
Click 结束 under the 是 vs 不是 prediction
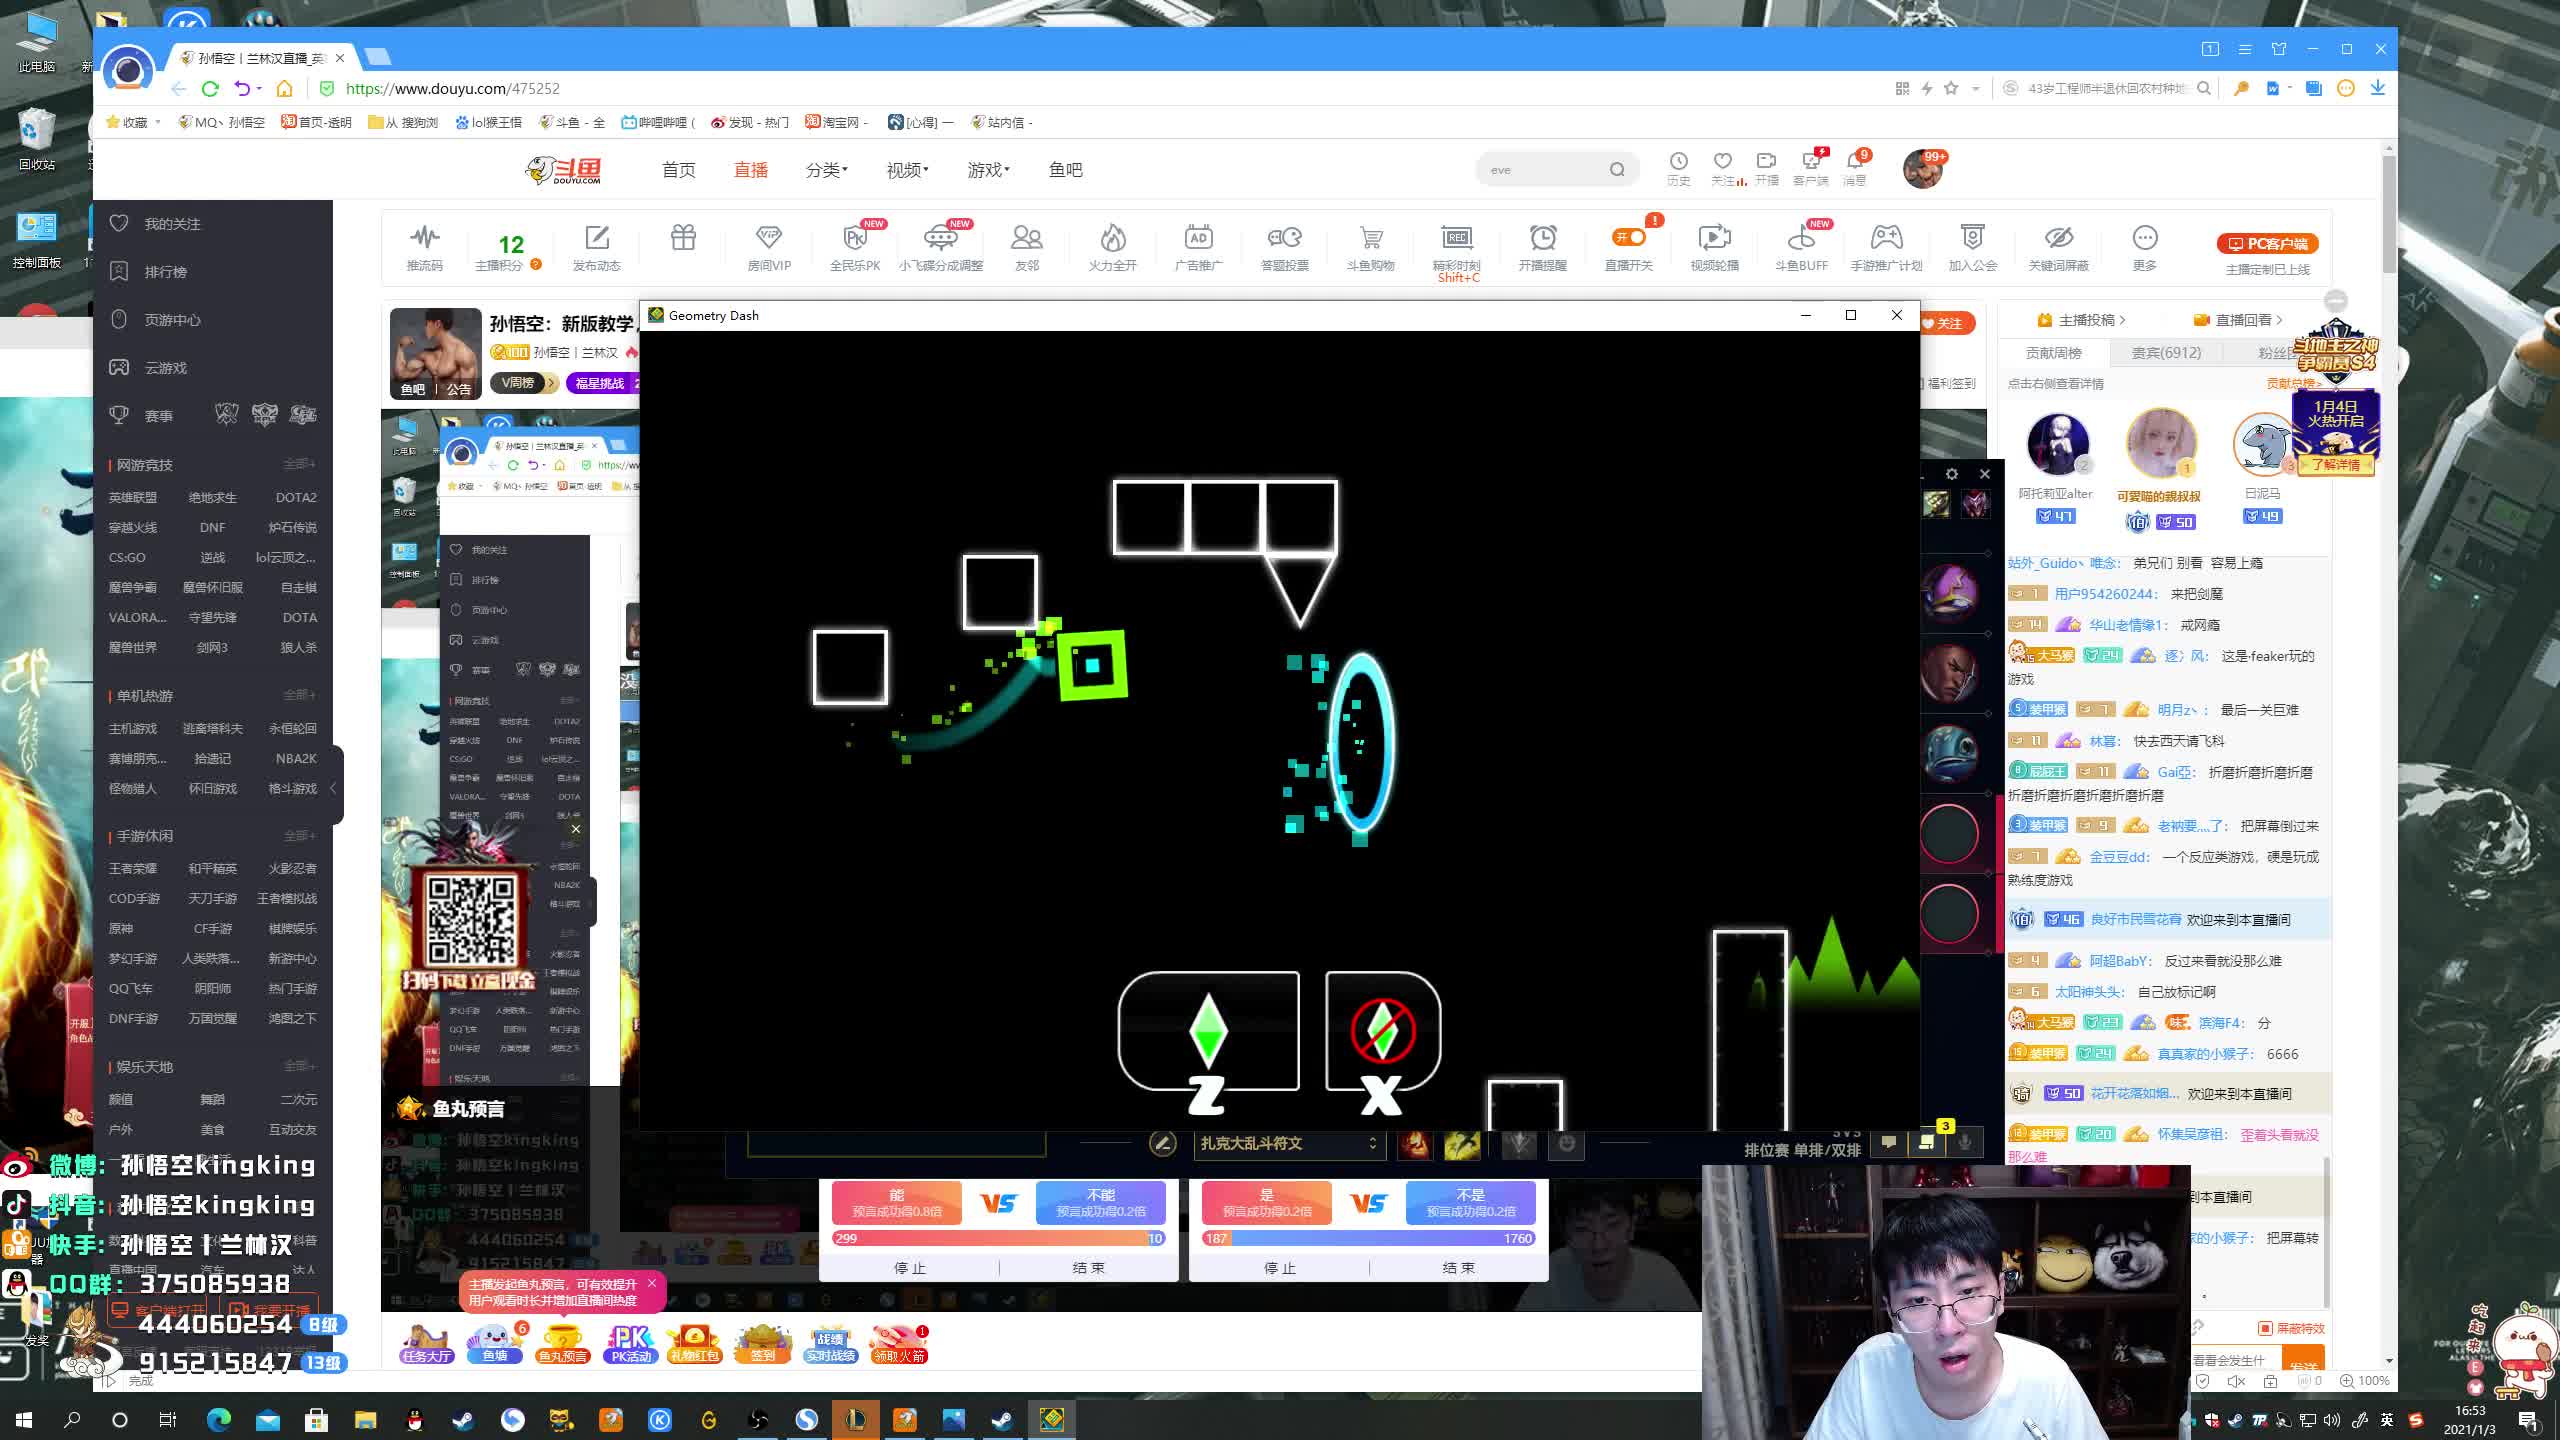1459,1268
